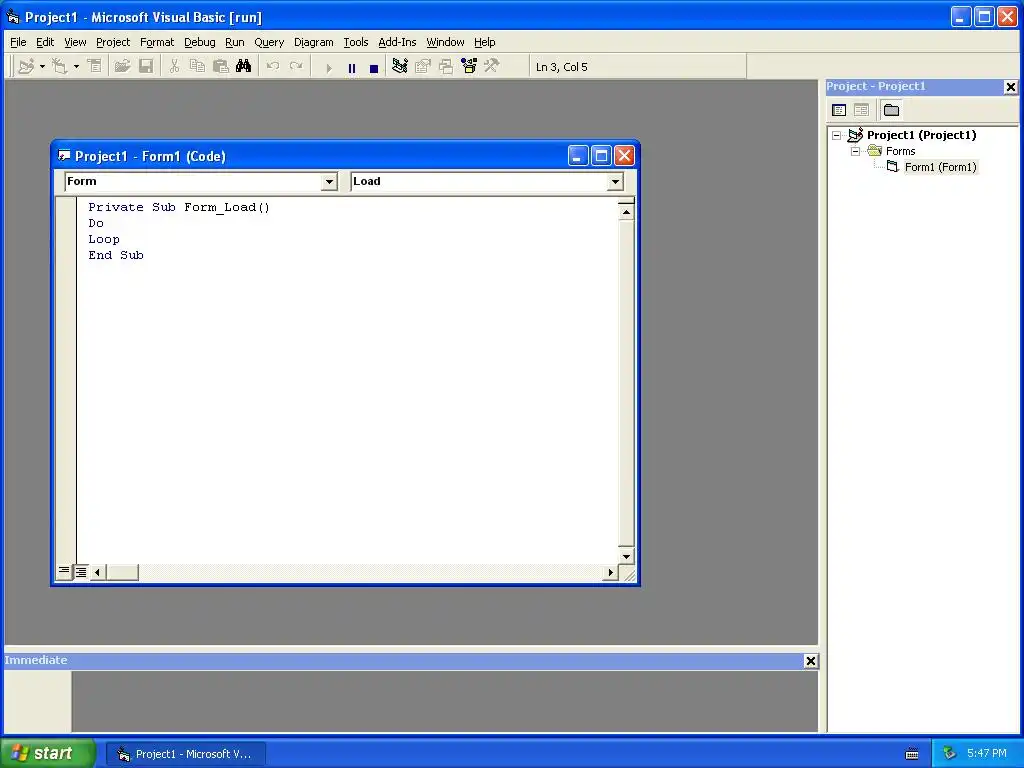Click the Windows Start button
1024x768 pixels.
(x=47, y=753)
